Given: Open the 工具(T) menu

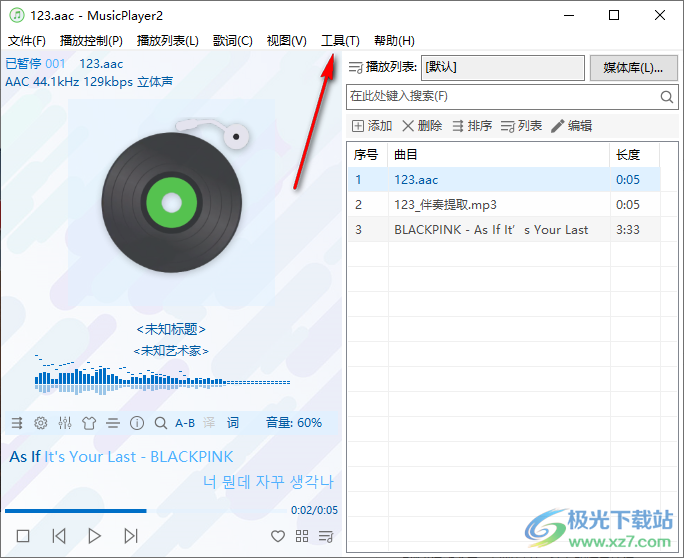Looking at the screenshot, I should (x=340, y=41).
